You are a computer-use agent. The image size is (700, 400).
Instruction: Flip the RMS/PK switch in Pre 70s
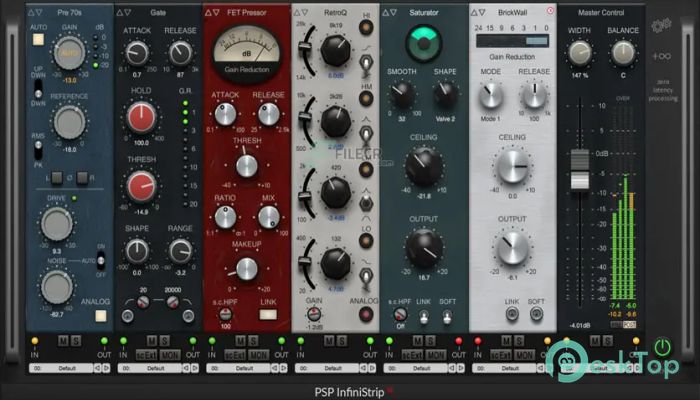[x=38, y=150]
